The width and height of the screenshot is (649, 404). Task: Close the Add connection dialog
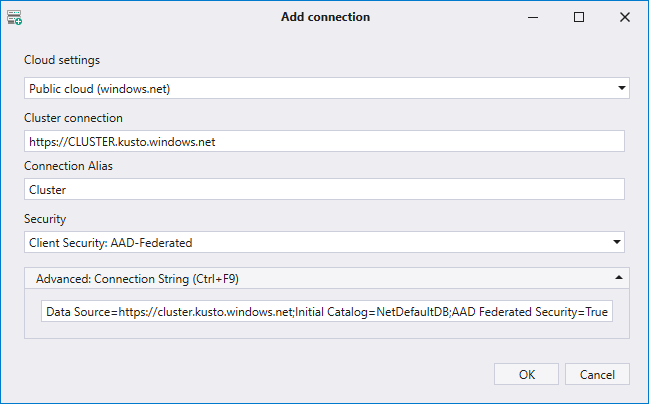pos(624,17)
